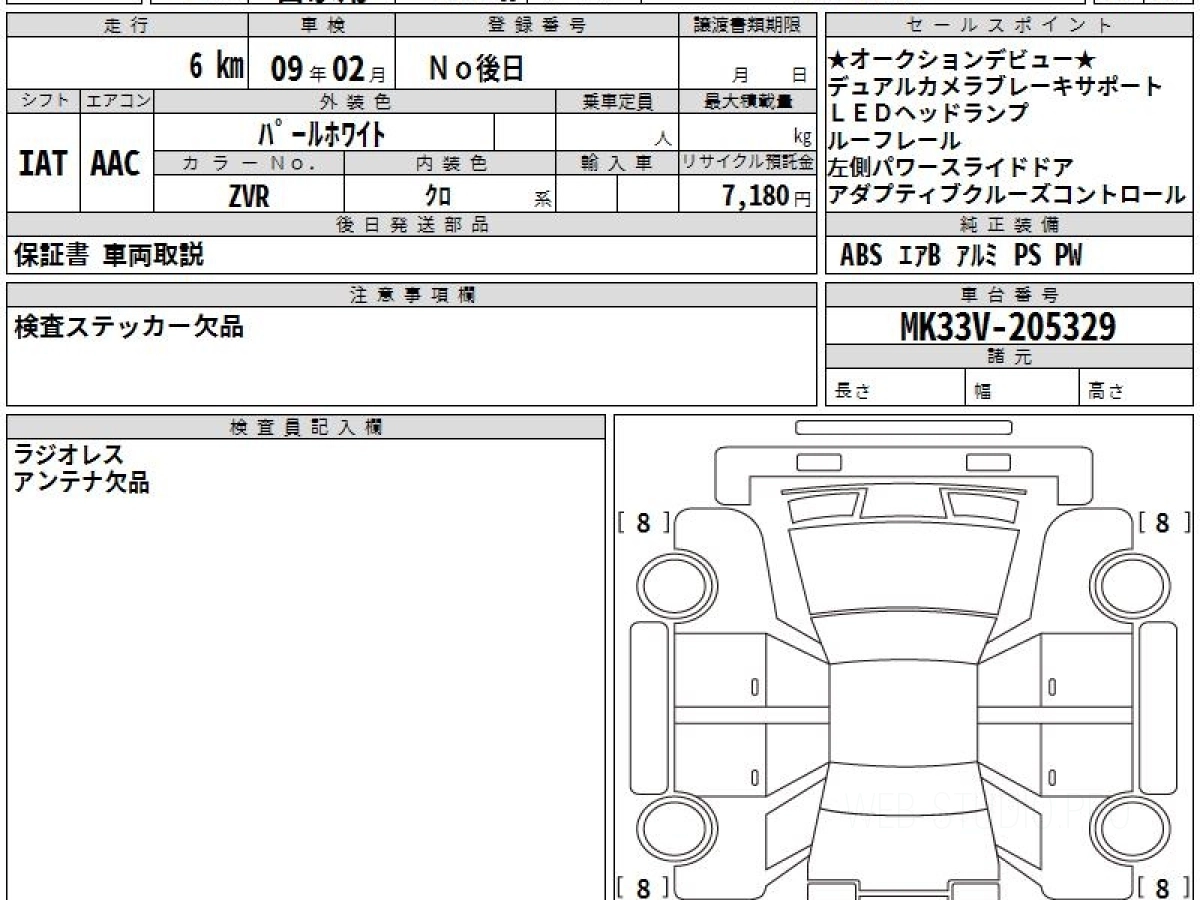Click the ルーフレール sales point
The image size is (1200, 900).
tap(894, 141)
